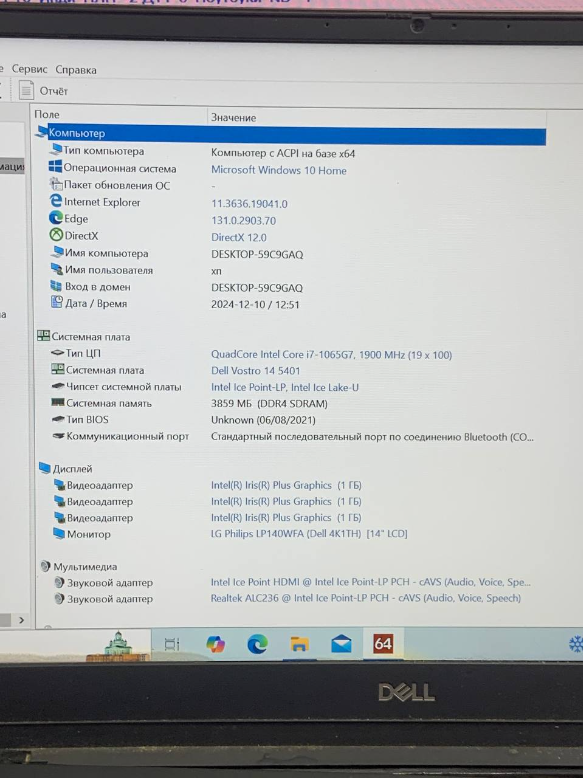Click the Тип ЦП processor icon
Image resolution: width=583 pixels, height=778 pixels.
(58, 353)
